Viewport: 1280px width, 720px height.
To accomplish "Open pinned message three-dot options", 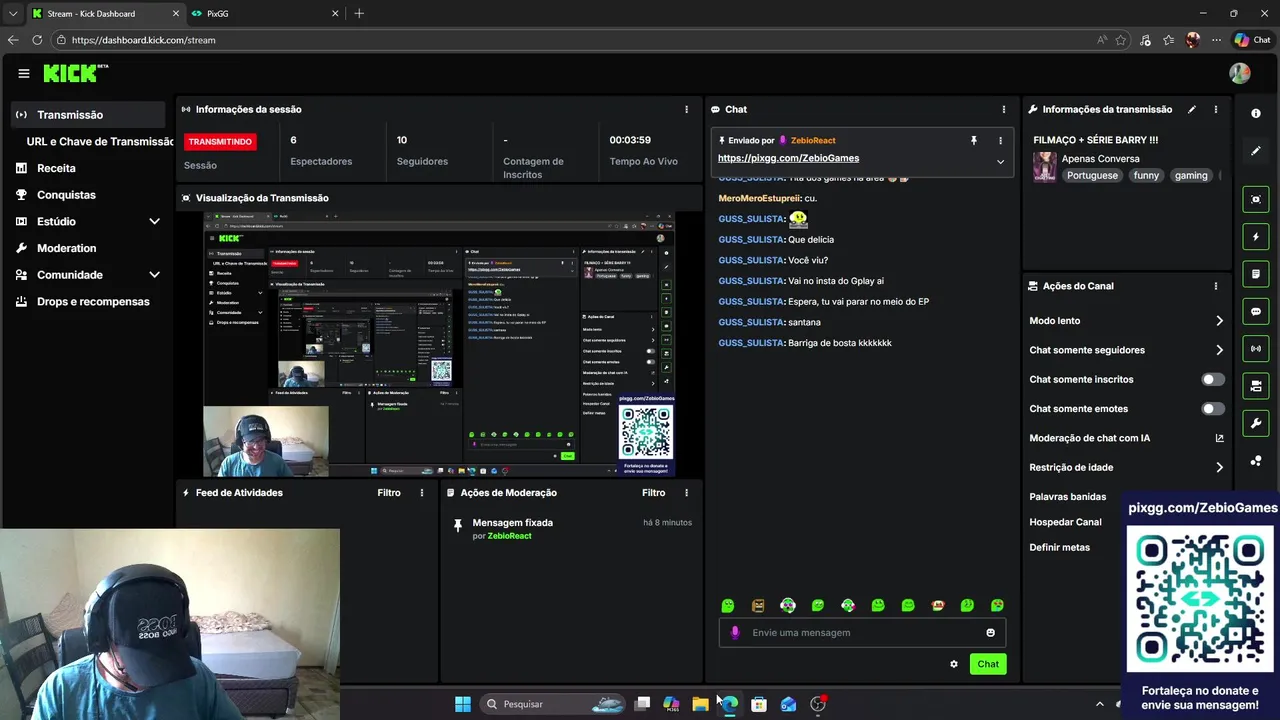I will click(x=1000, y=141).
